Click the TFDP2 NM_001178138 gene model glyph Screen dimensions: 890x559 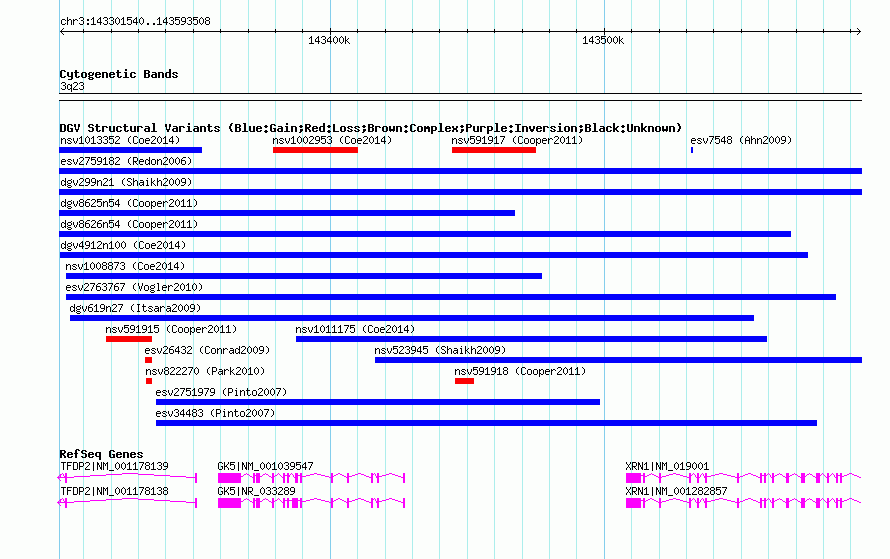point(128,503)
